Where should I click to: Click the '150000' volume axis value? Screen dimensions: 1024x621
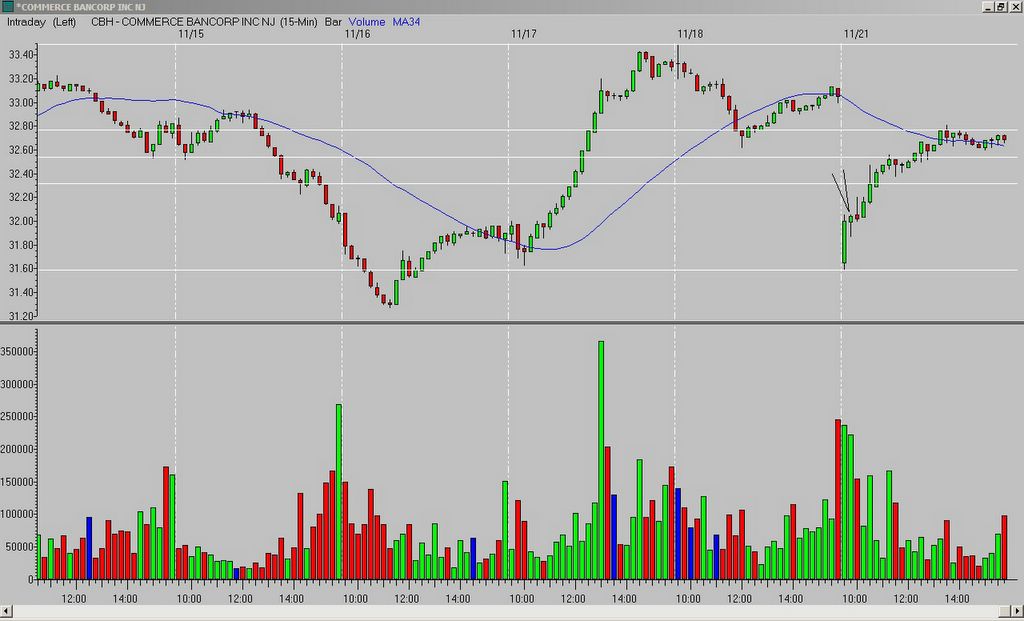[x=18, y=482]
